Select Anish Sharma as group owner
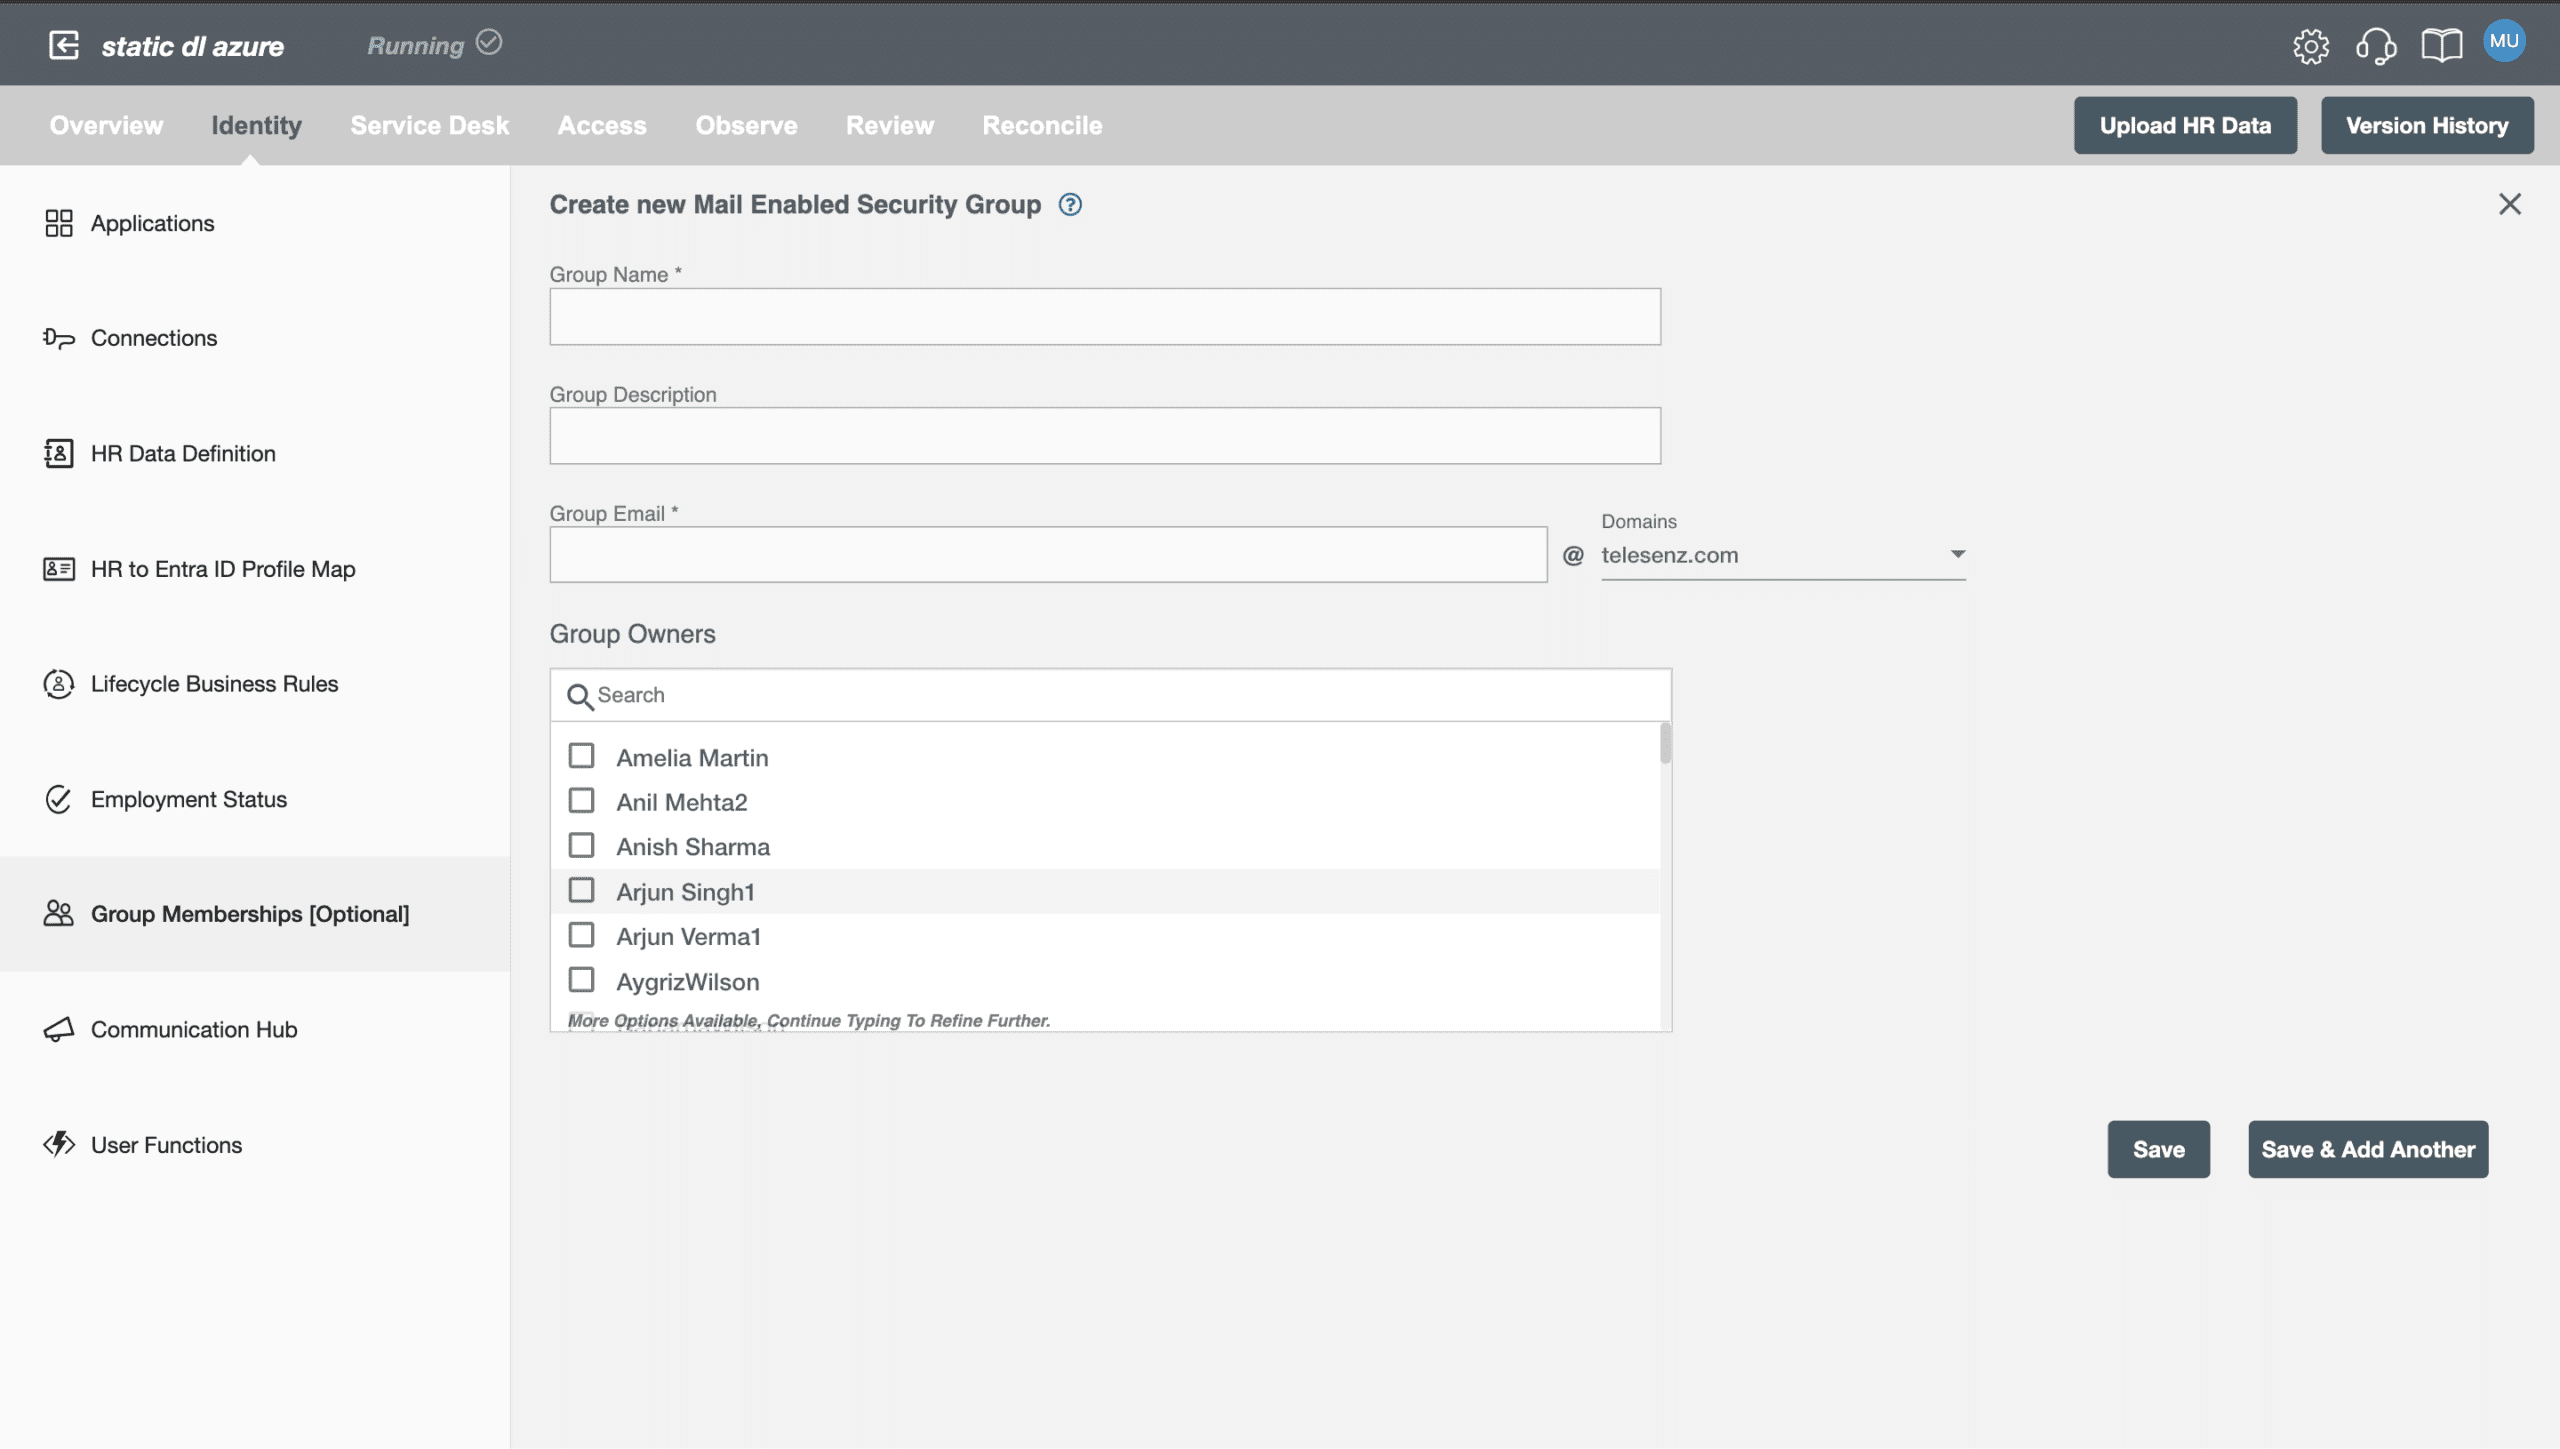 pos(581,846)
